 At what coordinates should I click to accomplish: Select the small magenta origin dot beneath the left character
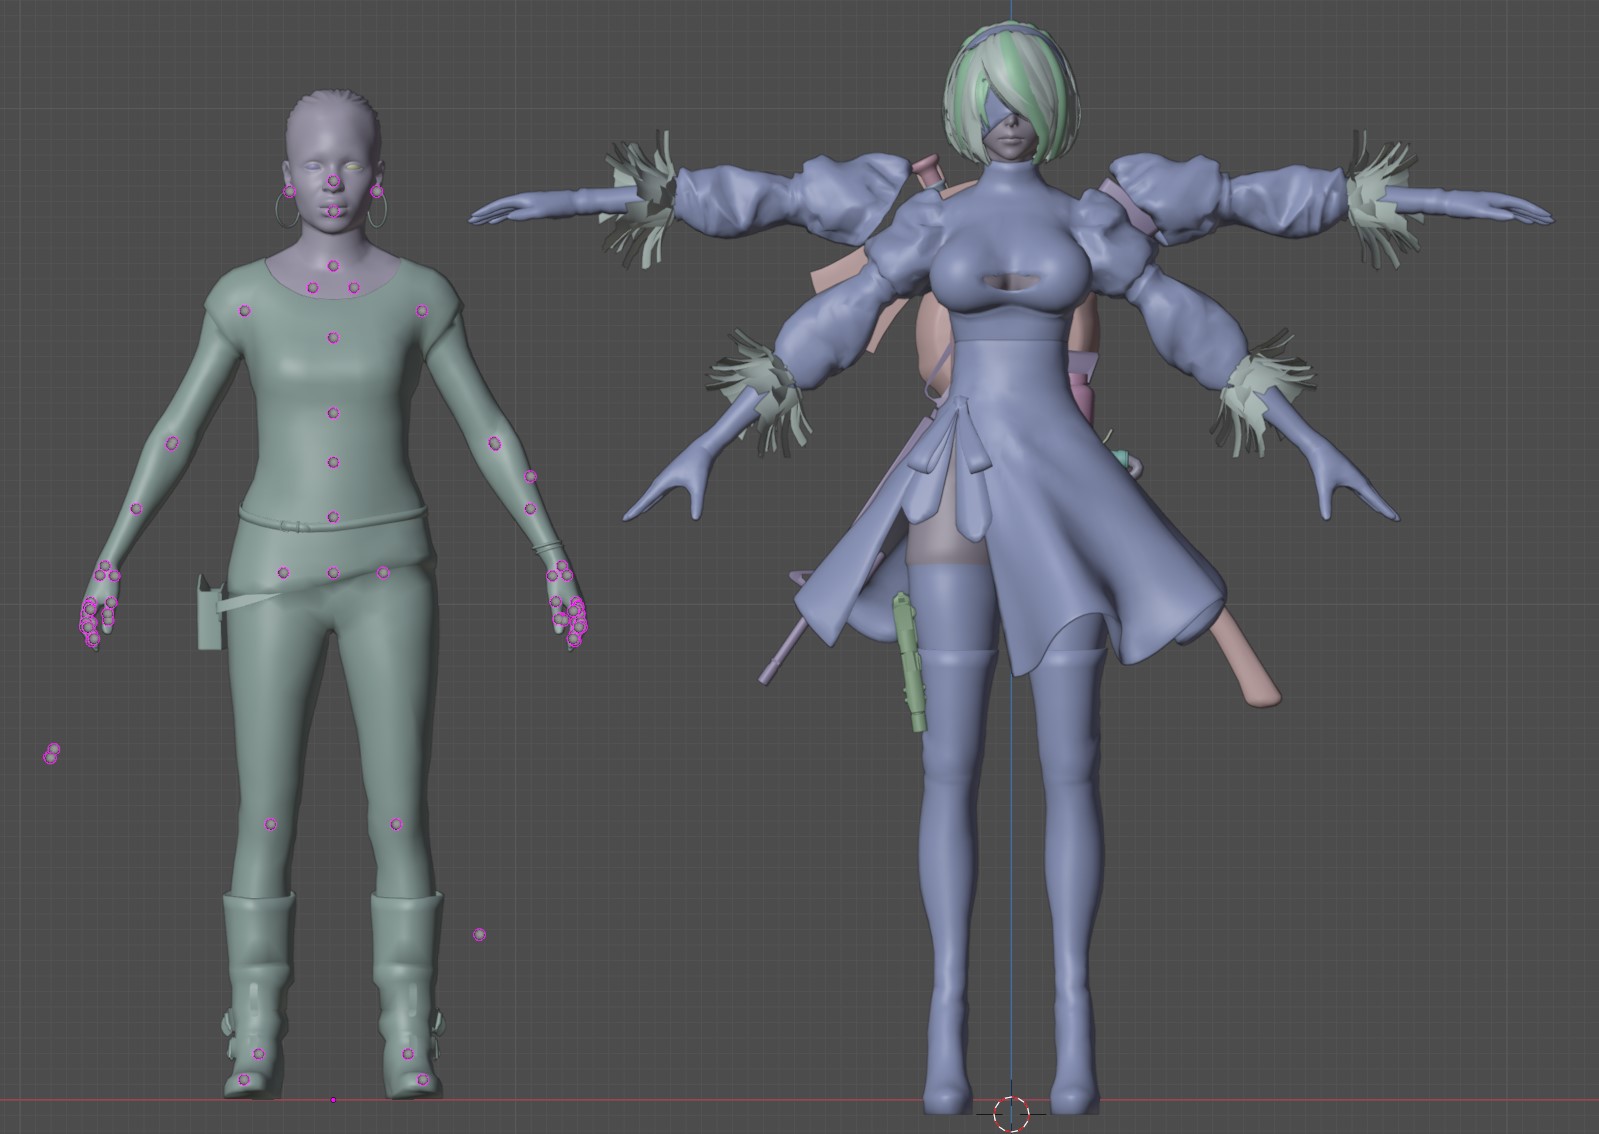point(333,1100)
